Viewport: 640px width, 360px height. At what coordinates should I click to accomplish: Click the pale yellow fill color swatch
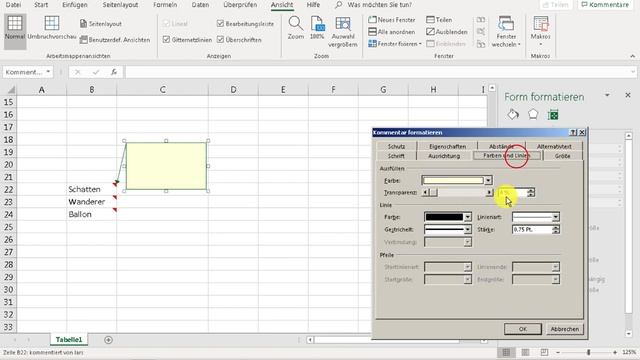[453, 180]
